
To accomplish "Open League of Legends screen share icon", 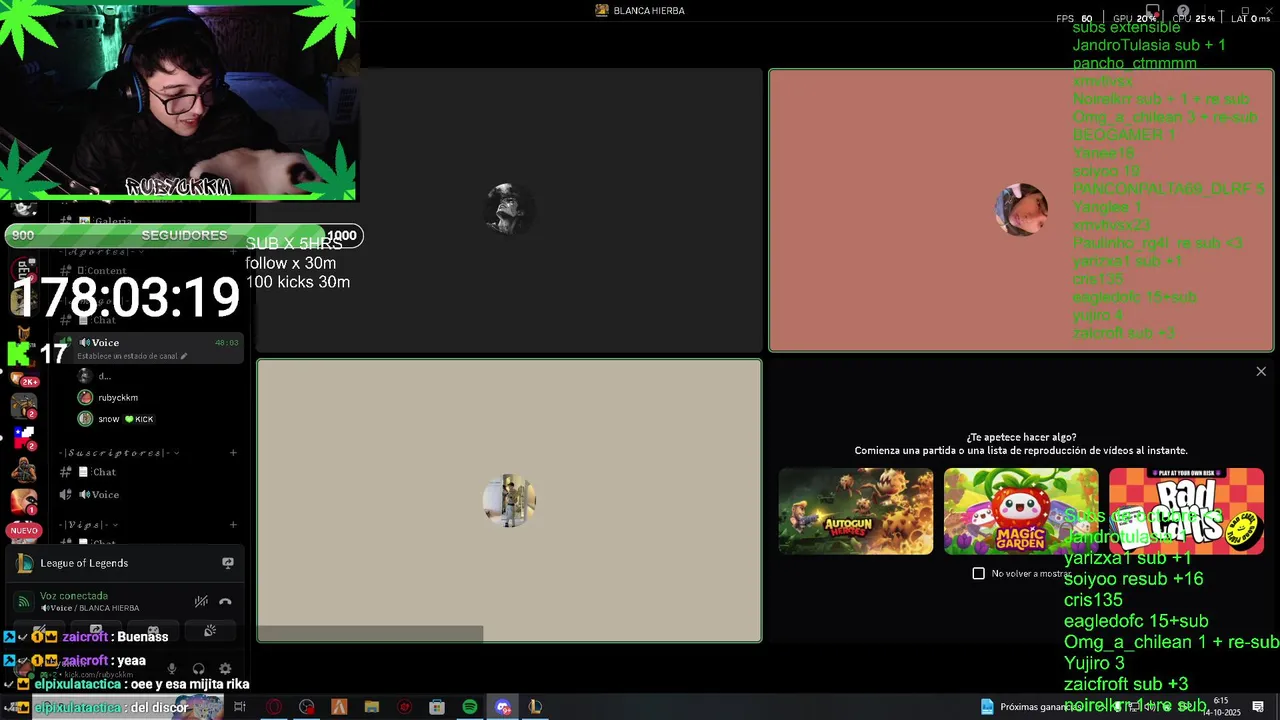I will pos(228,563).
